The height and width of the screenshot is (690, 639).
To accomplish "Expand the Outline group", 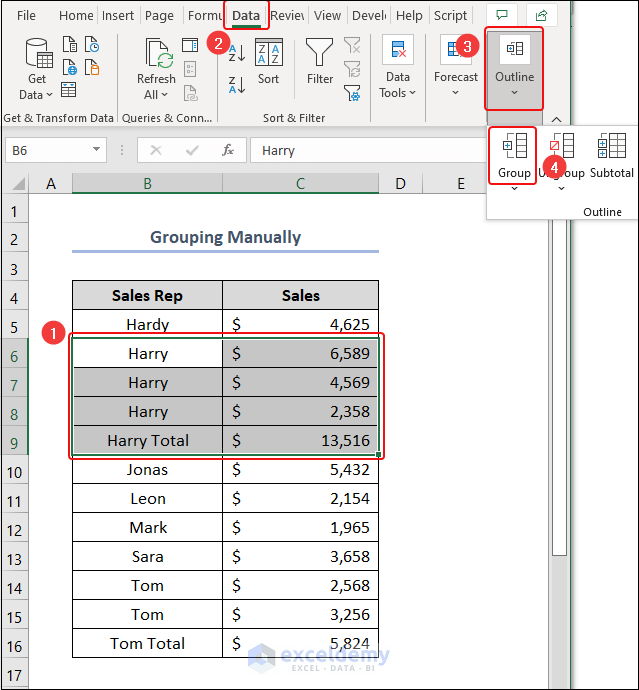I will [x=514, y=69].
